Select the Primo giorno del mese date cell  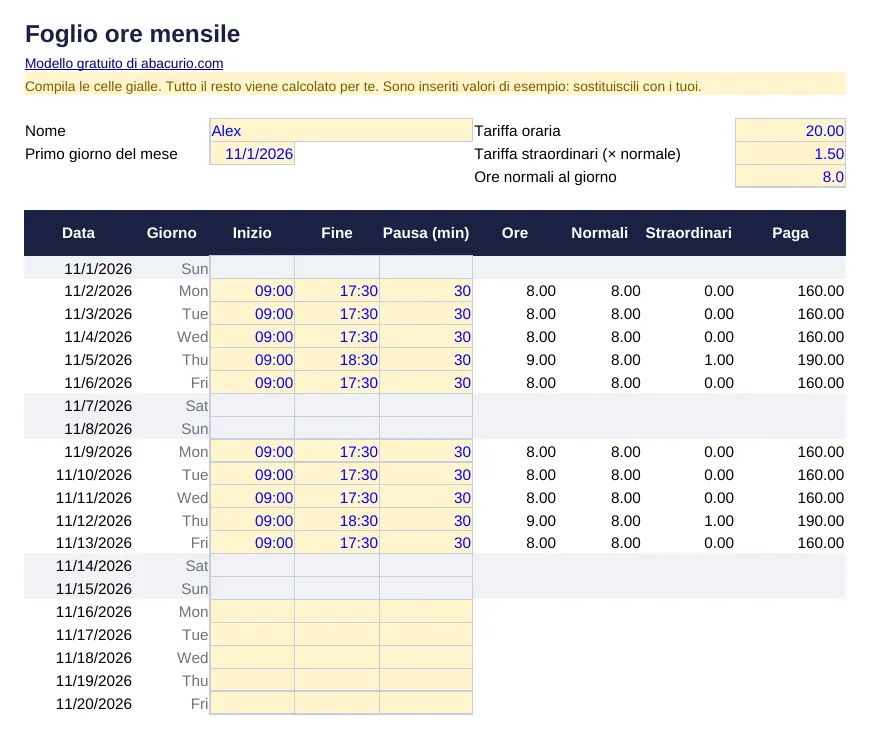click(x=252, y=154)
